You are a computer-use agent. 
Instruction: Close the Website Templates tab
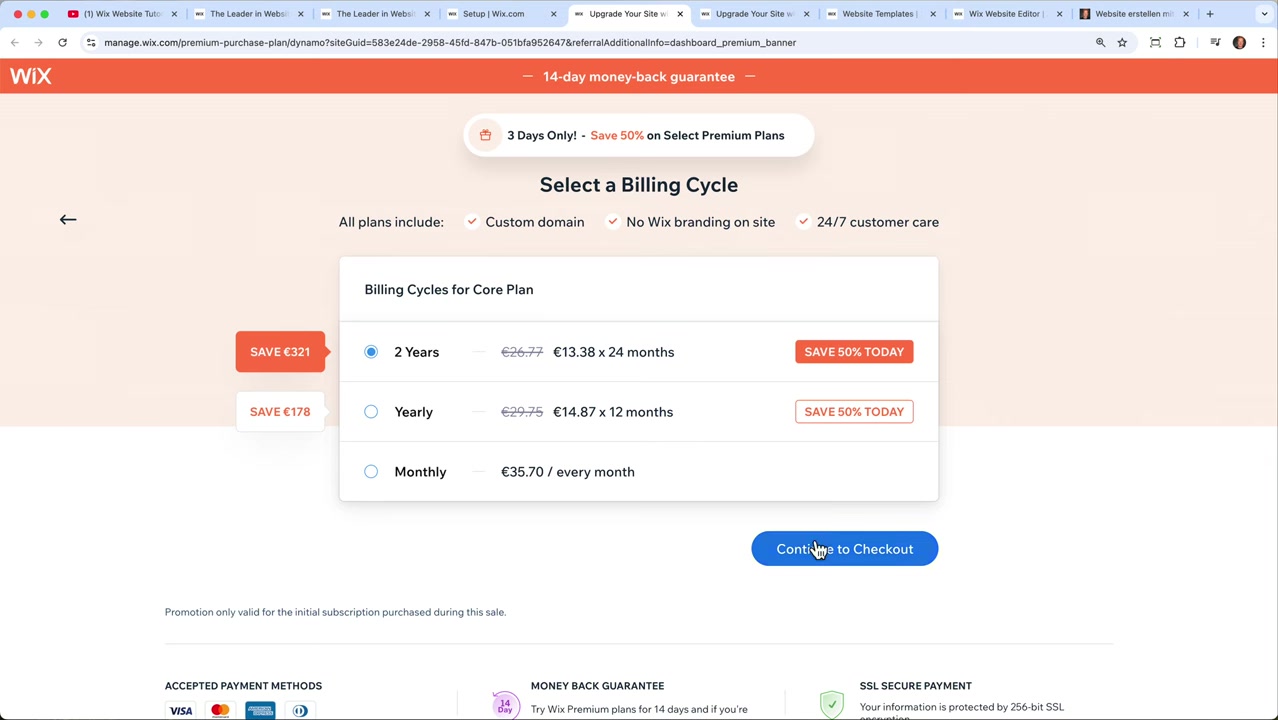tap(933, 14)
